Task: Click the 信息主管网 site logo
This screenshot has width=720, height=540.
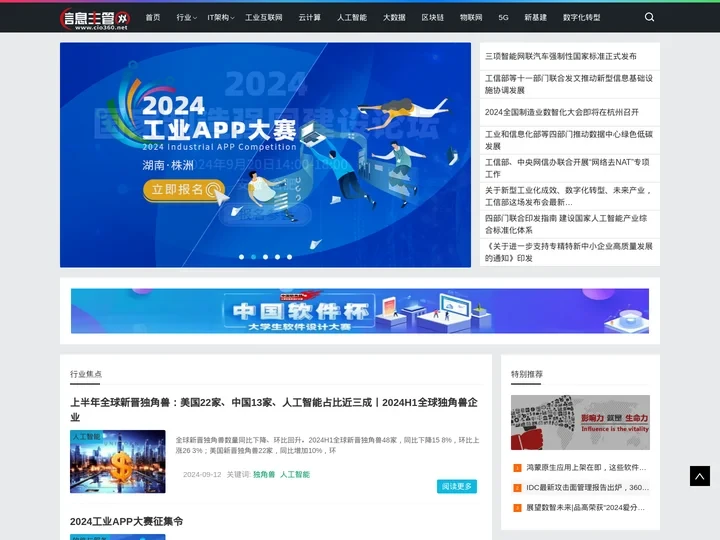Action: click(x=95, y=19)
